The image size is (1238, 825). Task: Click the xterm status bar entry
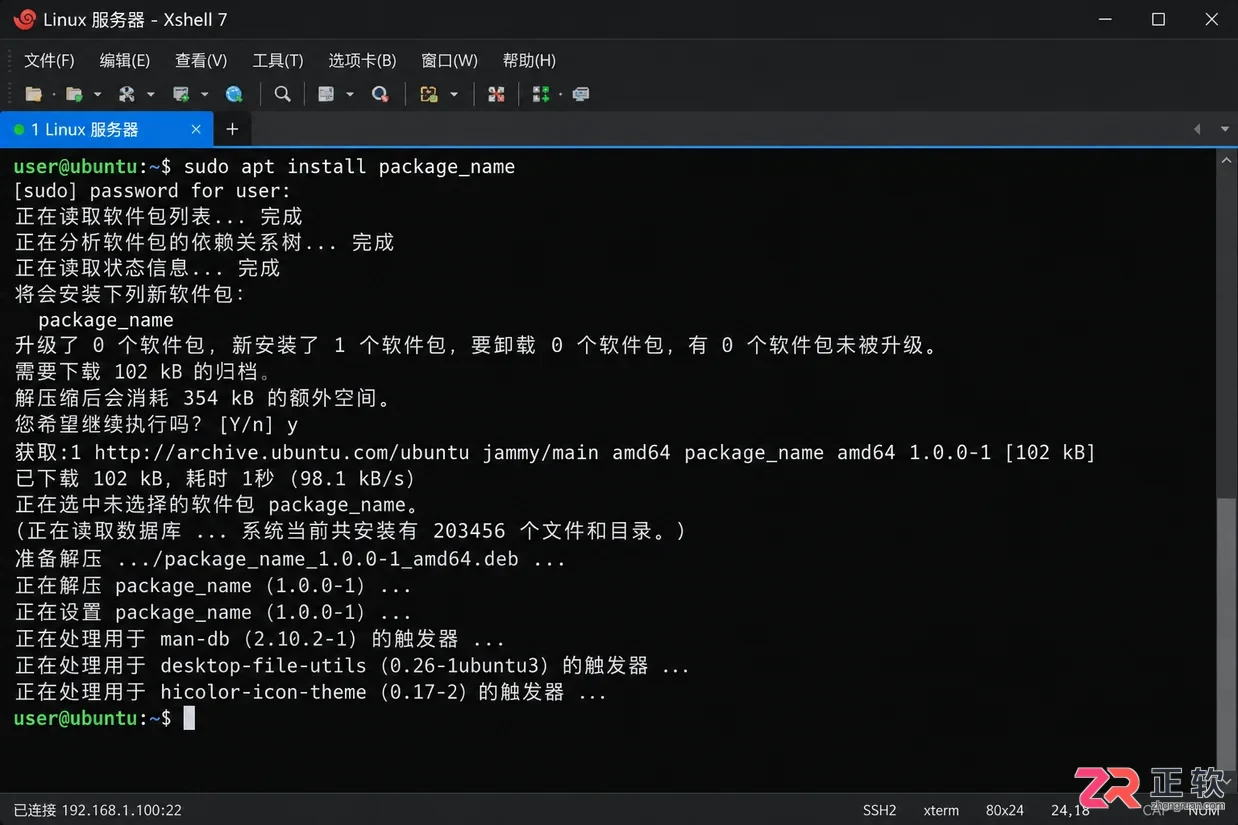(941, 810)
